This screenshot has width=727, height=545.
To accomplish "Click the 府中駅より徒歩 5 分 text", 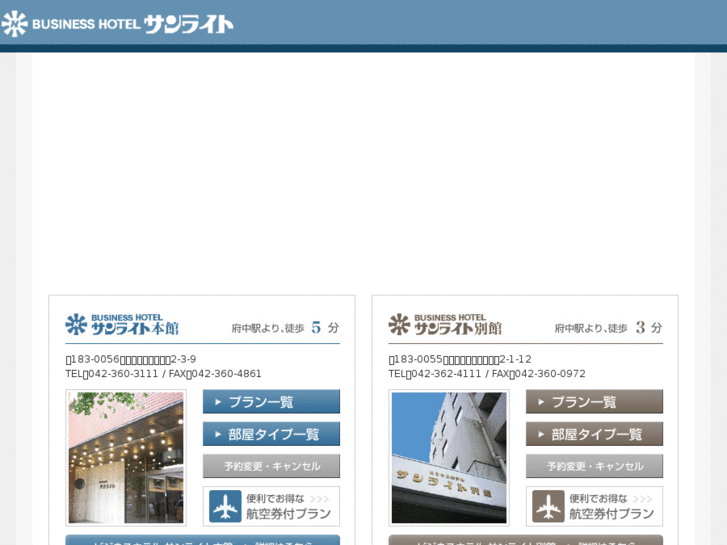I will coord(285,328).
